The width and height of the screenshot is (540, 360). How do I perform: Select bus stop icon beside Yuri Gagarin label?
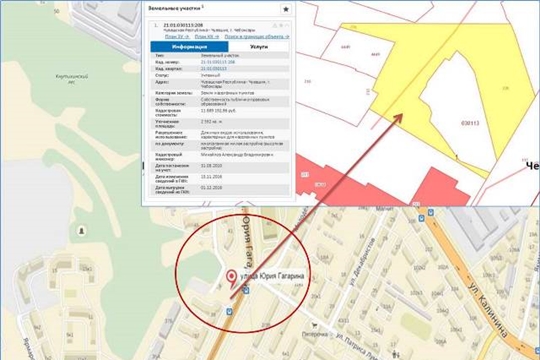coord(246,290)
